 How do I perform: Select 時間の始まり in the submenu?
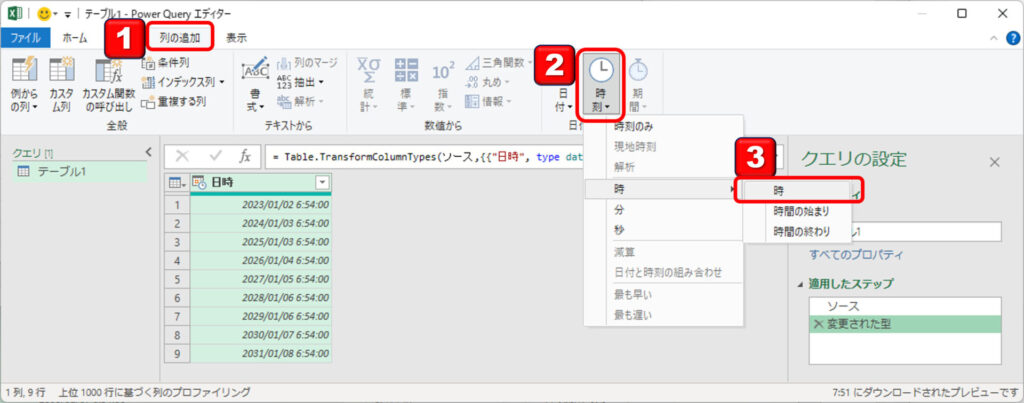click(803, 212)
